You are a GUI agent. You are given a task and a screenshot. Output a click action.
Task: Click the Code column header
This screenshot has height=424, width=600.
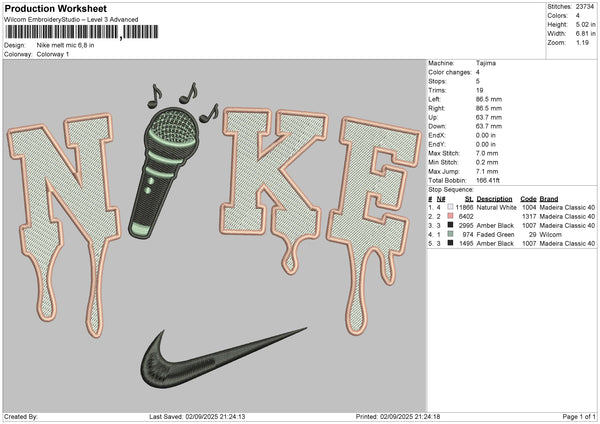[529, 198]
